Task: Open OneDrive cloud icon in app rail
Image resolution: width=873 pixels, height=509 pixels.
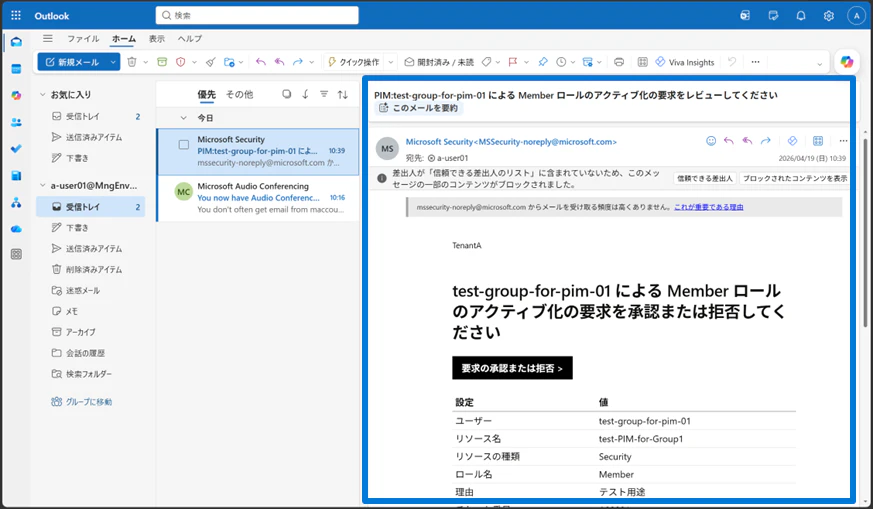Action: pos(16,229)
